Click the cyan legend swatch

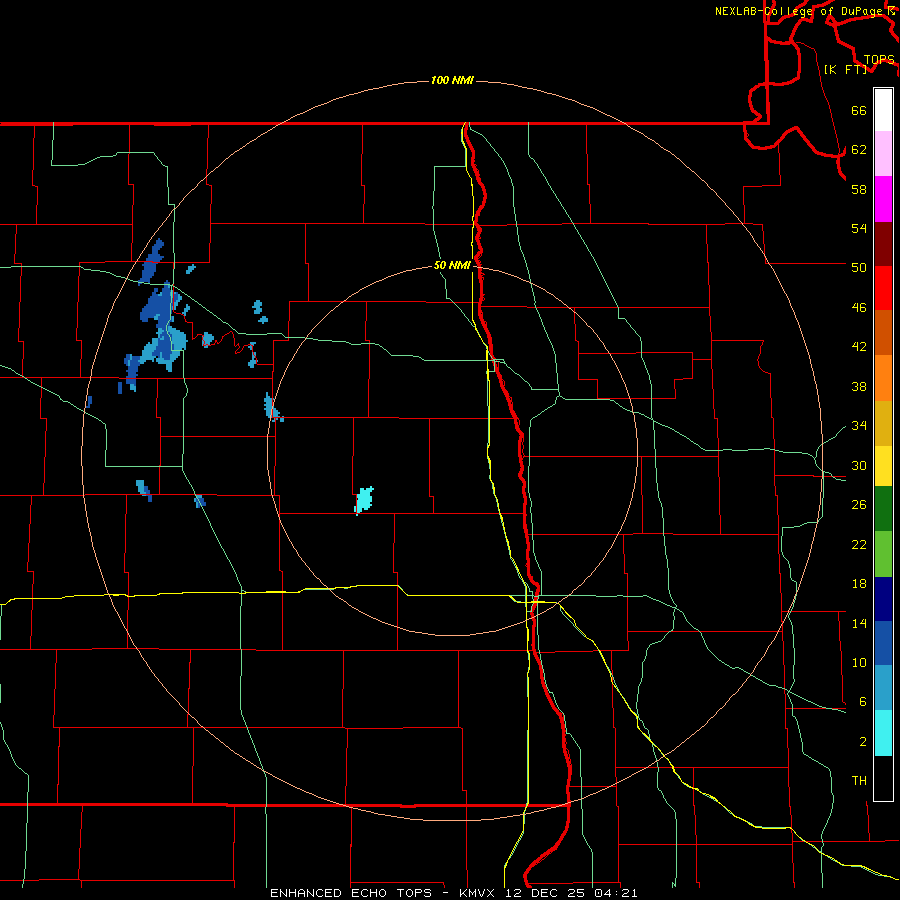pyautogui.click(x=883, y=733)
